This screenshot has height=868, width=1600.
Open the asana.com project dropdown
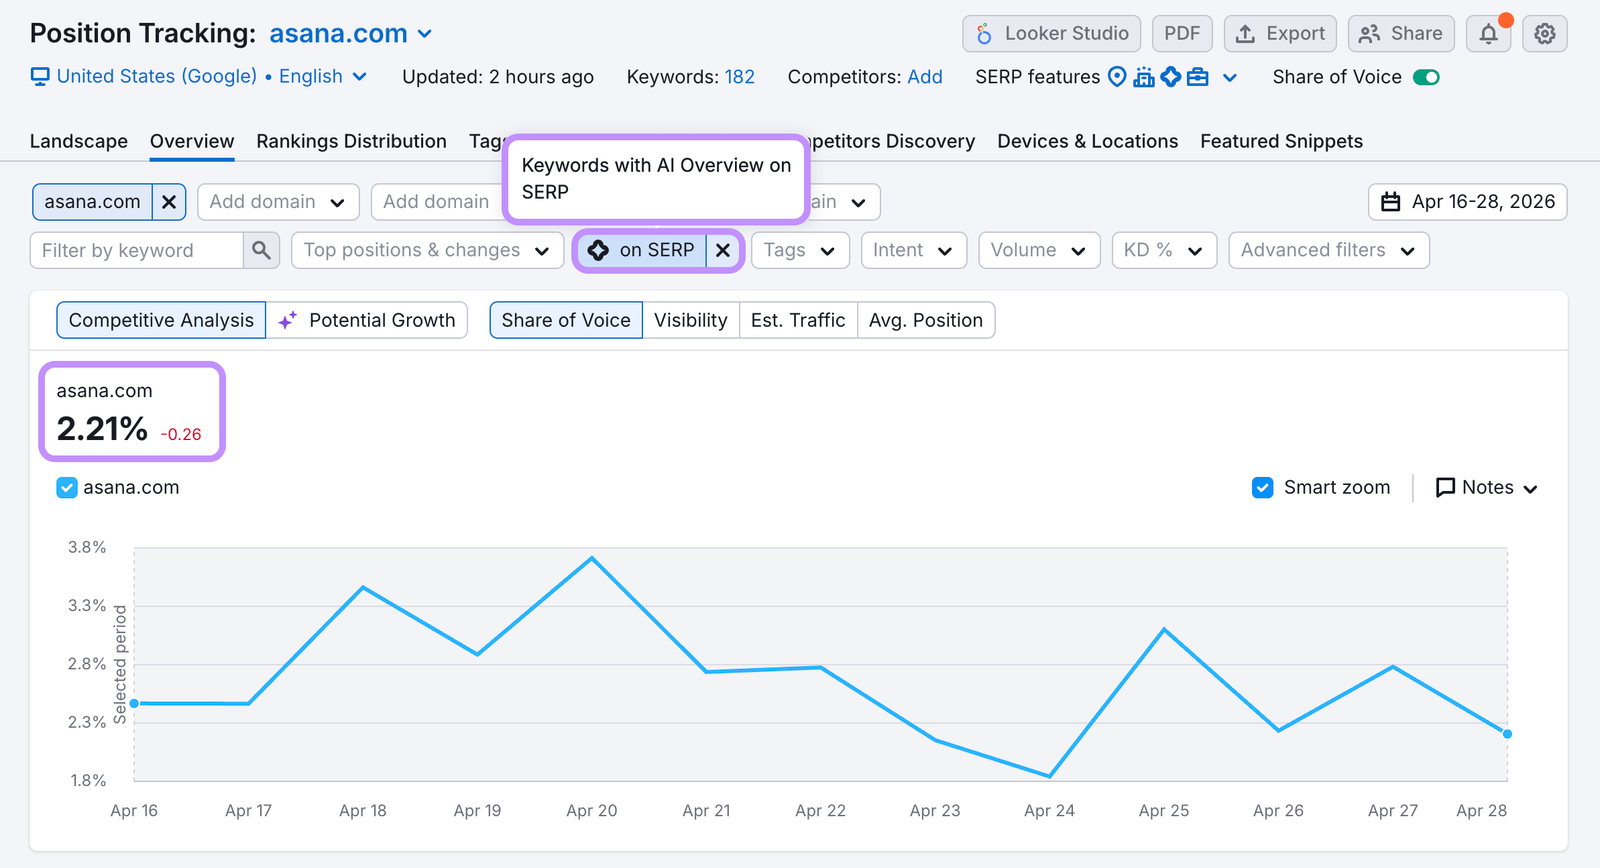[x=351, y=34]
